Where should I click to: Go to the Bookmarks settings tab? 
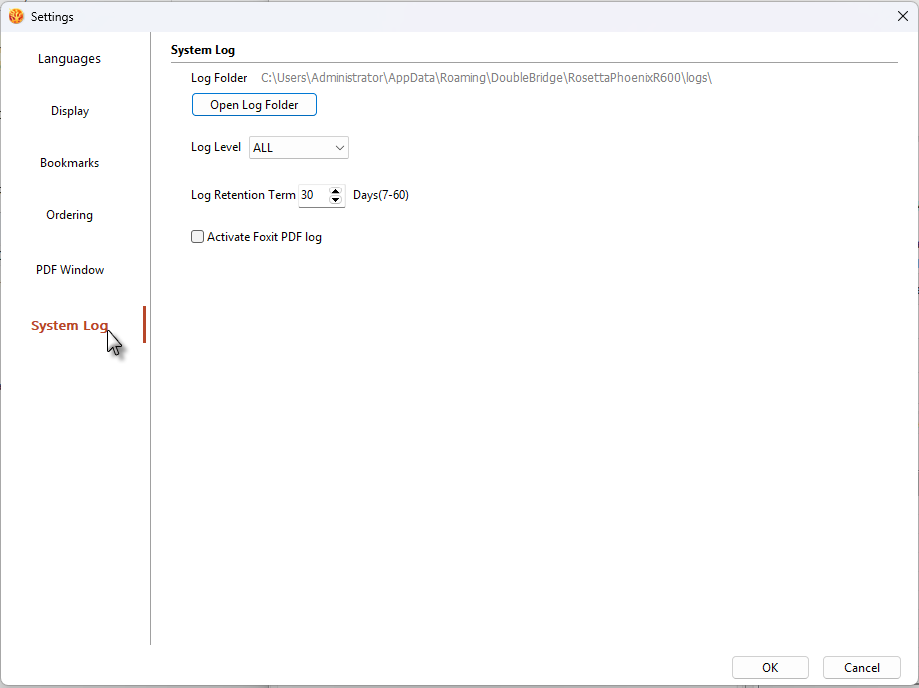click(x=69, y=163)
